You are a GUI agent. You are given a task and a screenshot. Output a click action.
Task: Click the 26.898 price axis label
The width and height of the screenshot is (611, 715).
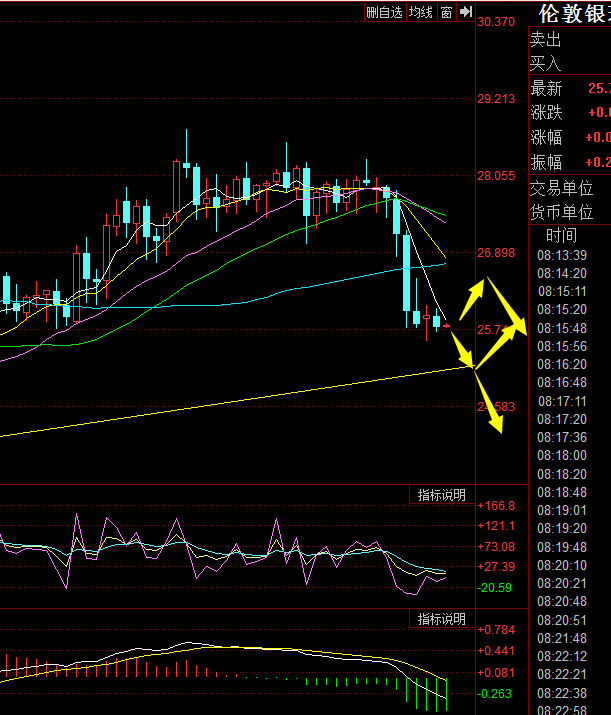coord(496,253)
